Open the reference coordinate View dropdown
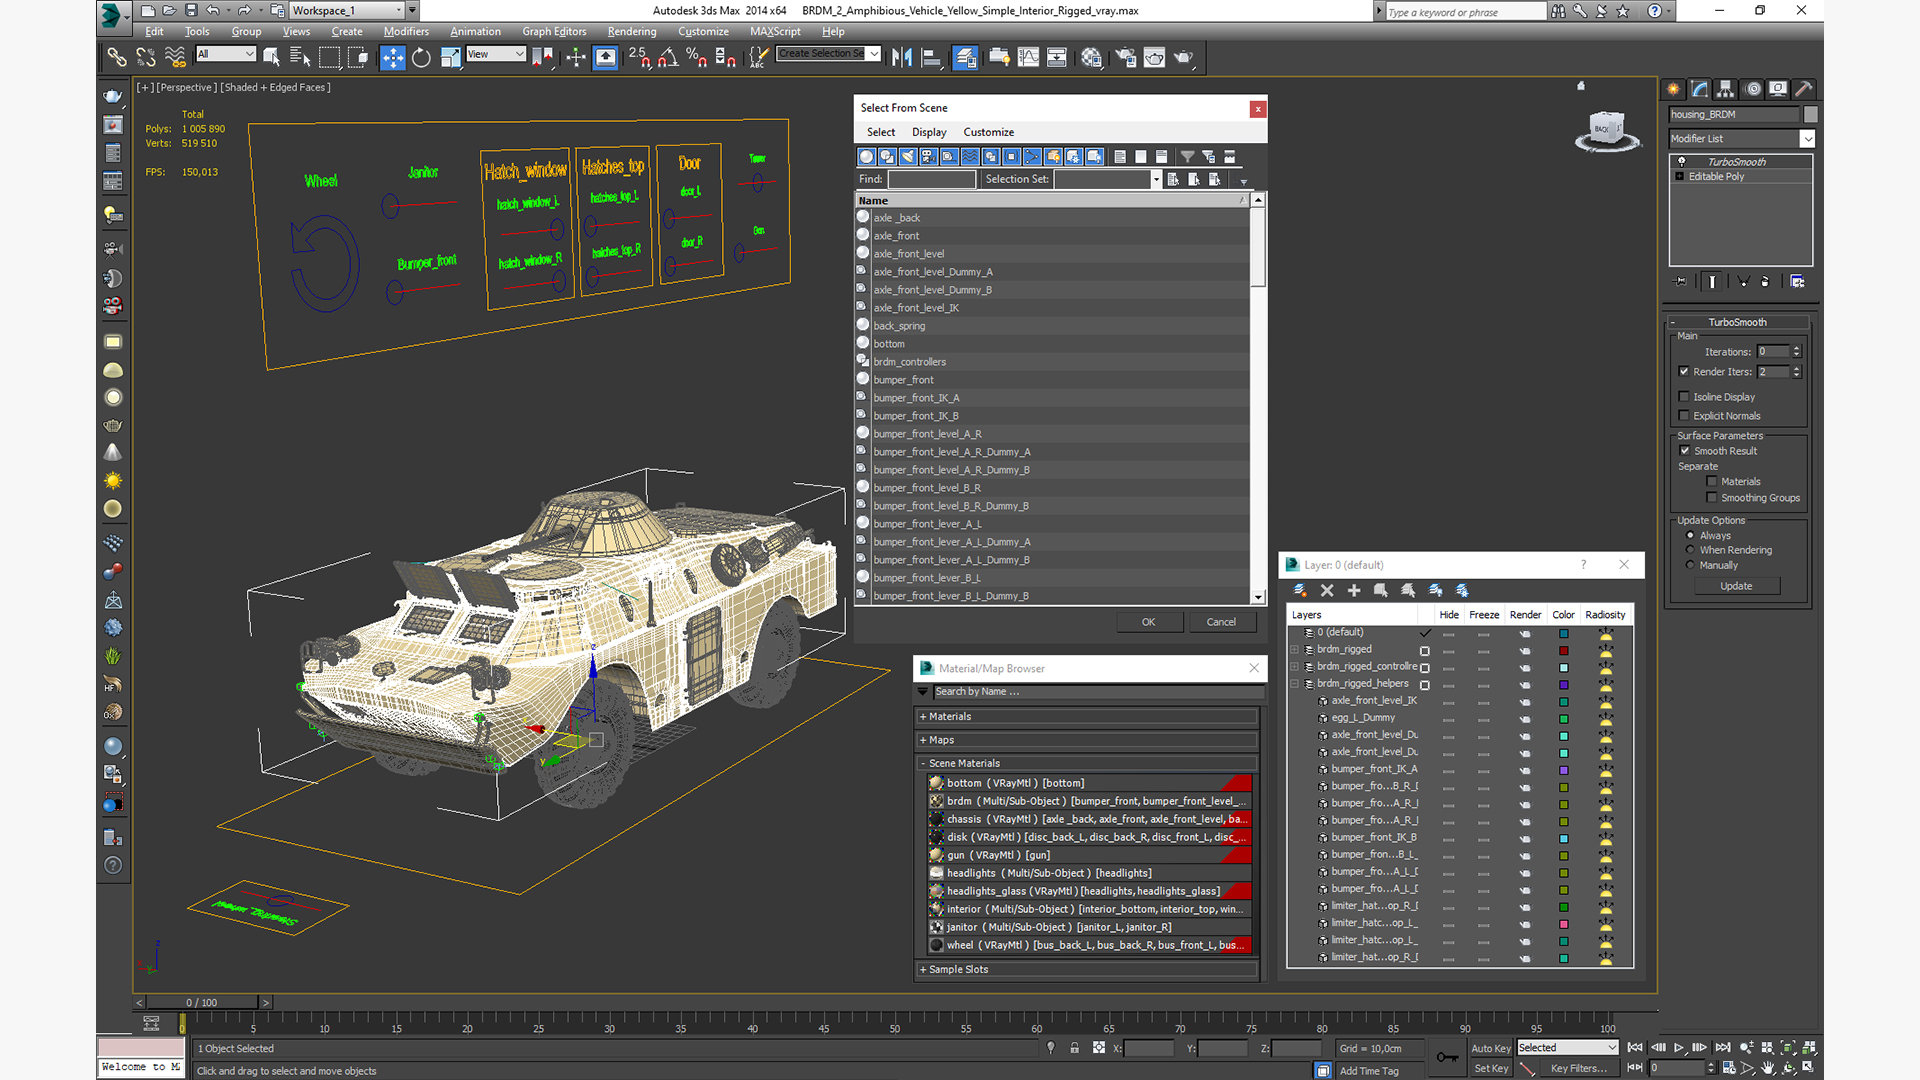Screen dimensions: 1920x1080 pos(496,54)
